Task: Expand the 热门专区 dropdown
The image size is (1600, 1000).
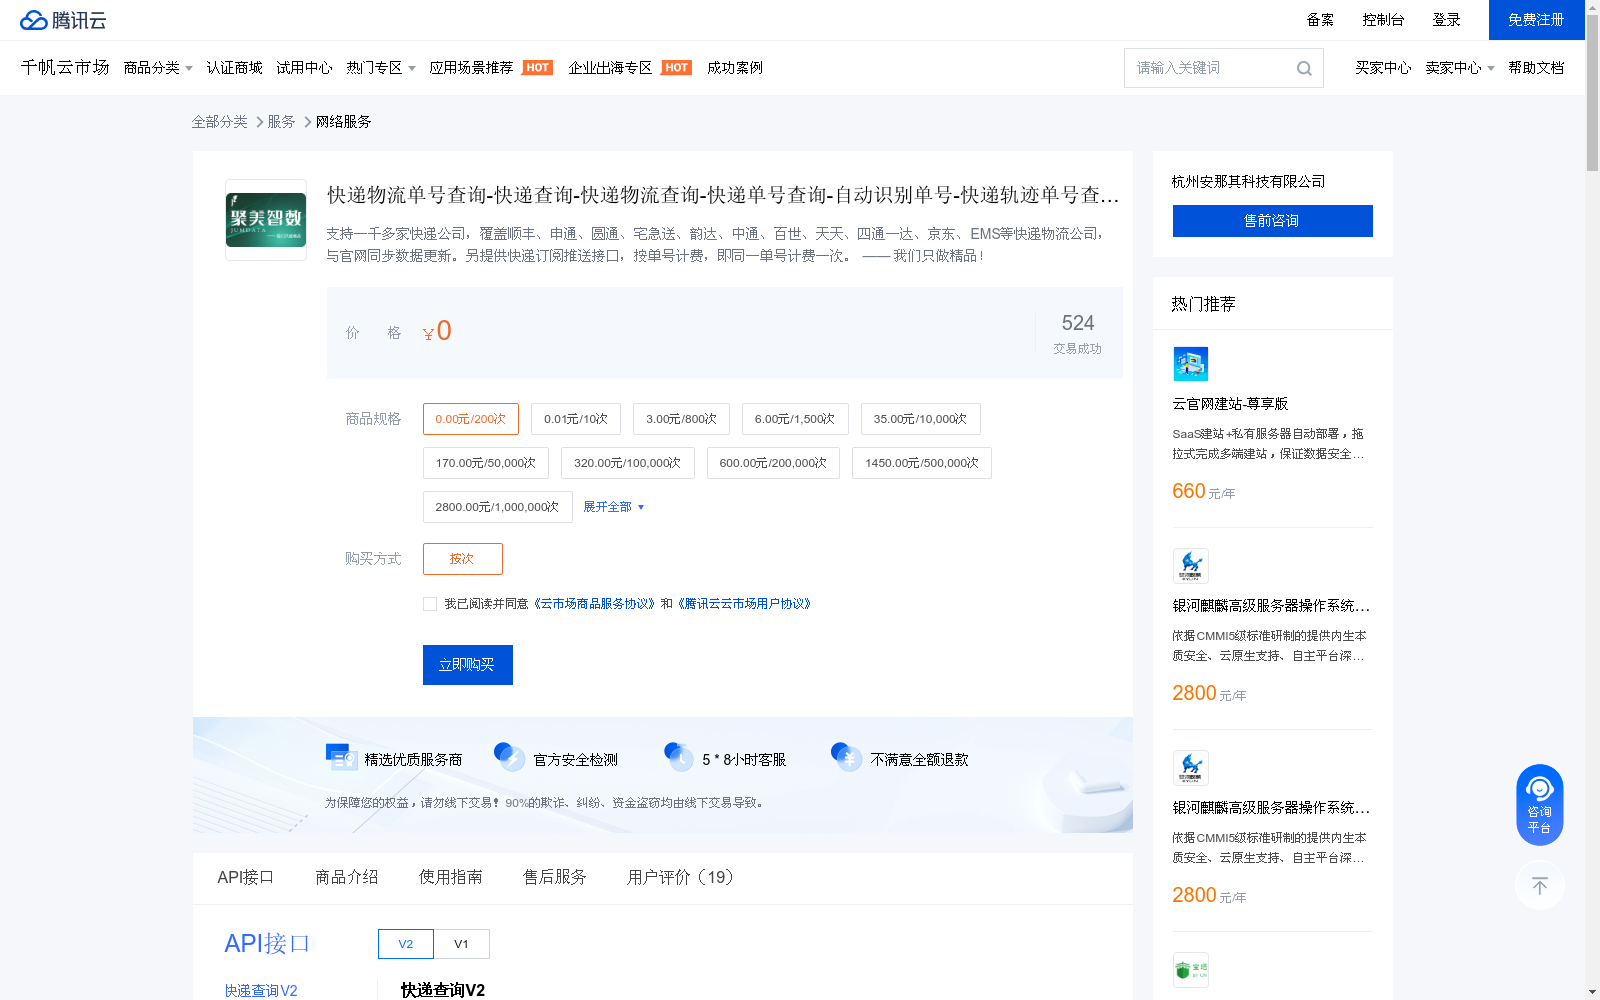Action: click(381, 68)
